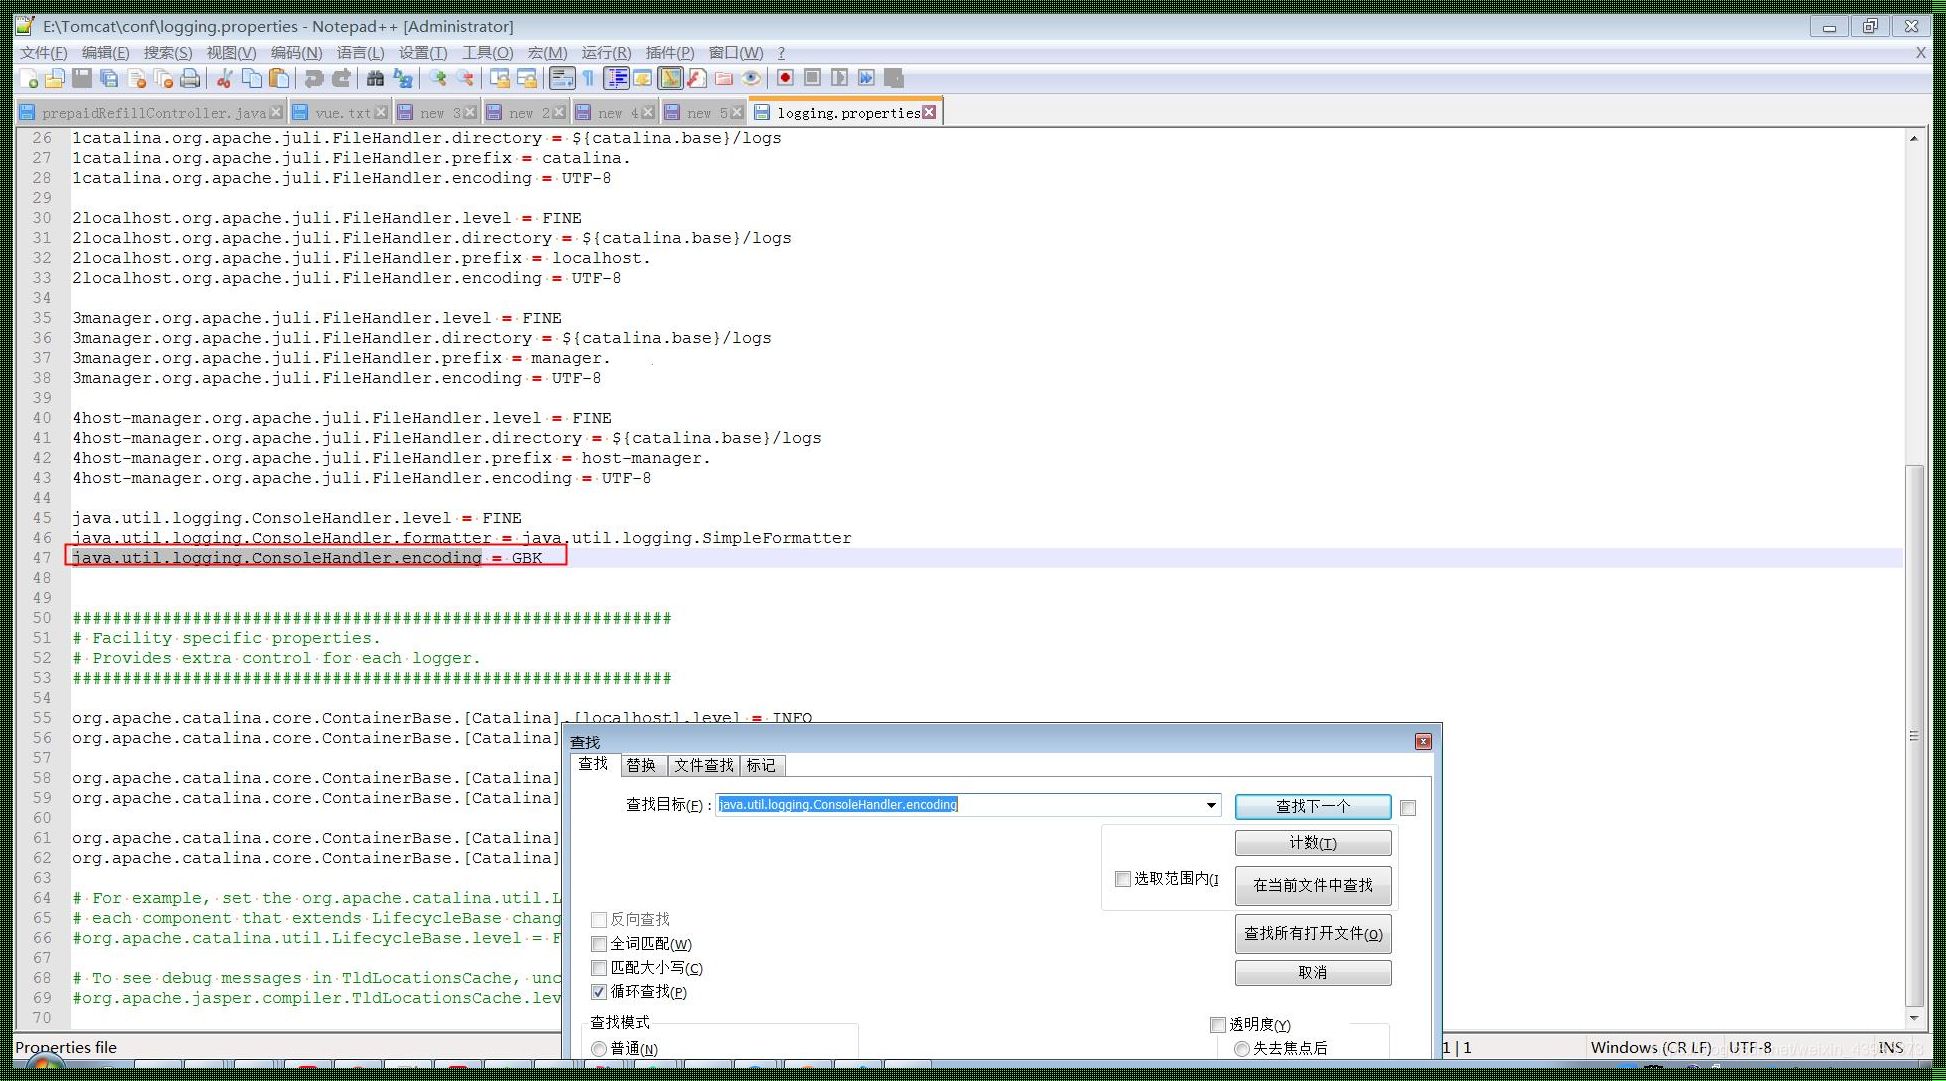This screenshot has height=1081, width=1946.
Task: Open 文件(F) menu in menu bar
Action: (41, 52)
